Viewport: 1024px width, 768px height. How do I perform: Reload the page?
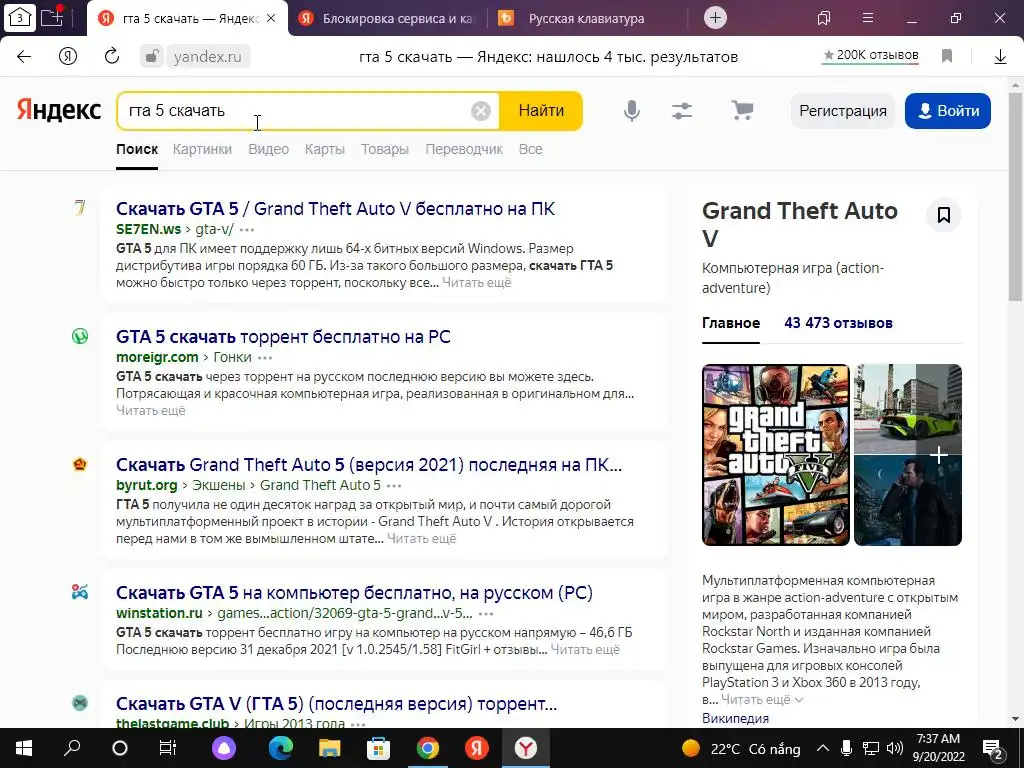point(112,56)
